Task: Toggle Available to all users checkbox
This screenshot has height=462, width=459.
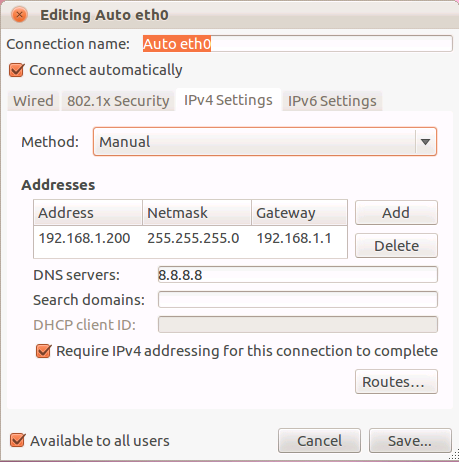Action: tap(17, 440)
